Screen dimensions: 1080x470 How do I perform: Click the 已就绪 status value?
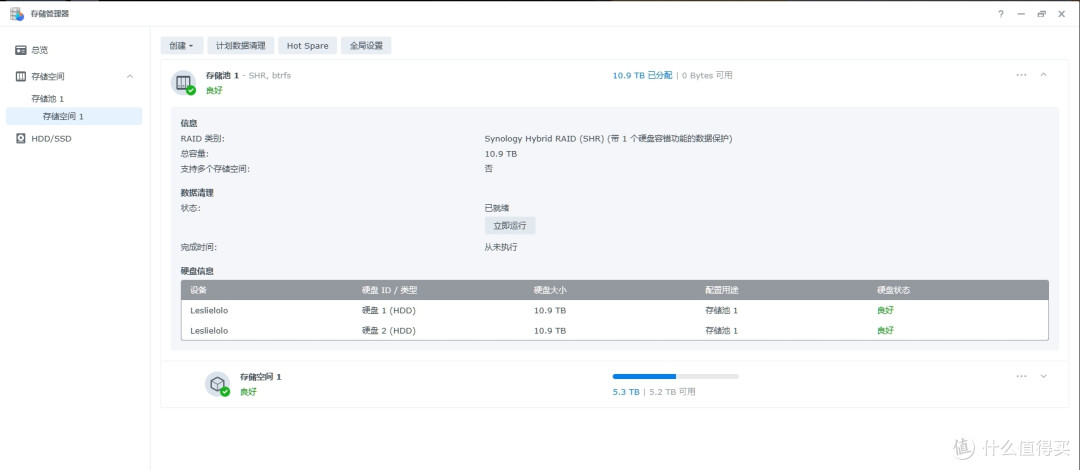(497, 208)
